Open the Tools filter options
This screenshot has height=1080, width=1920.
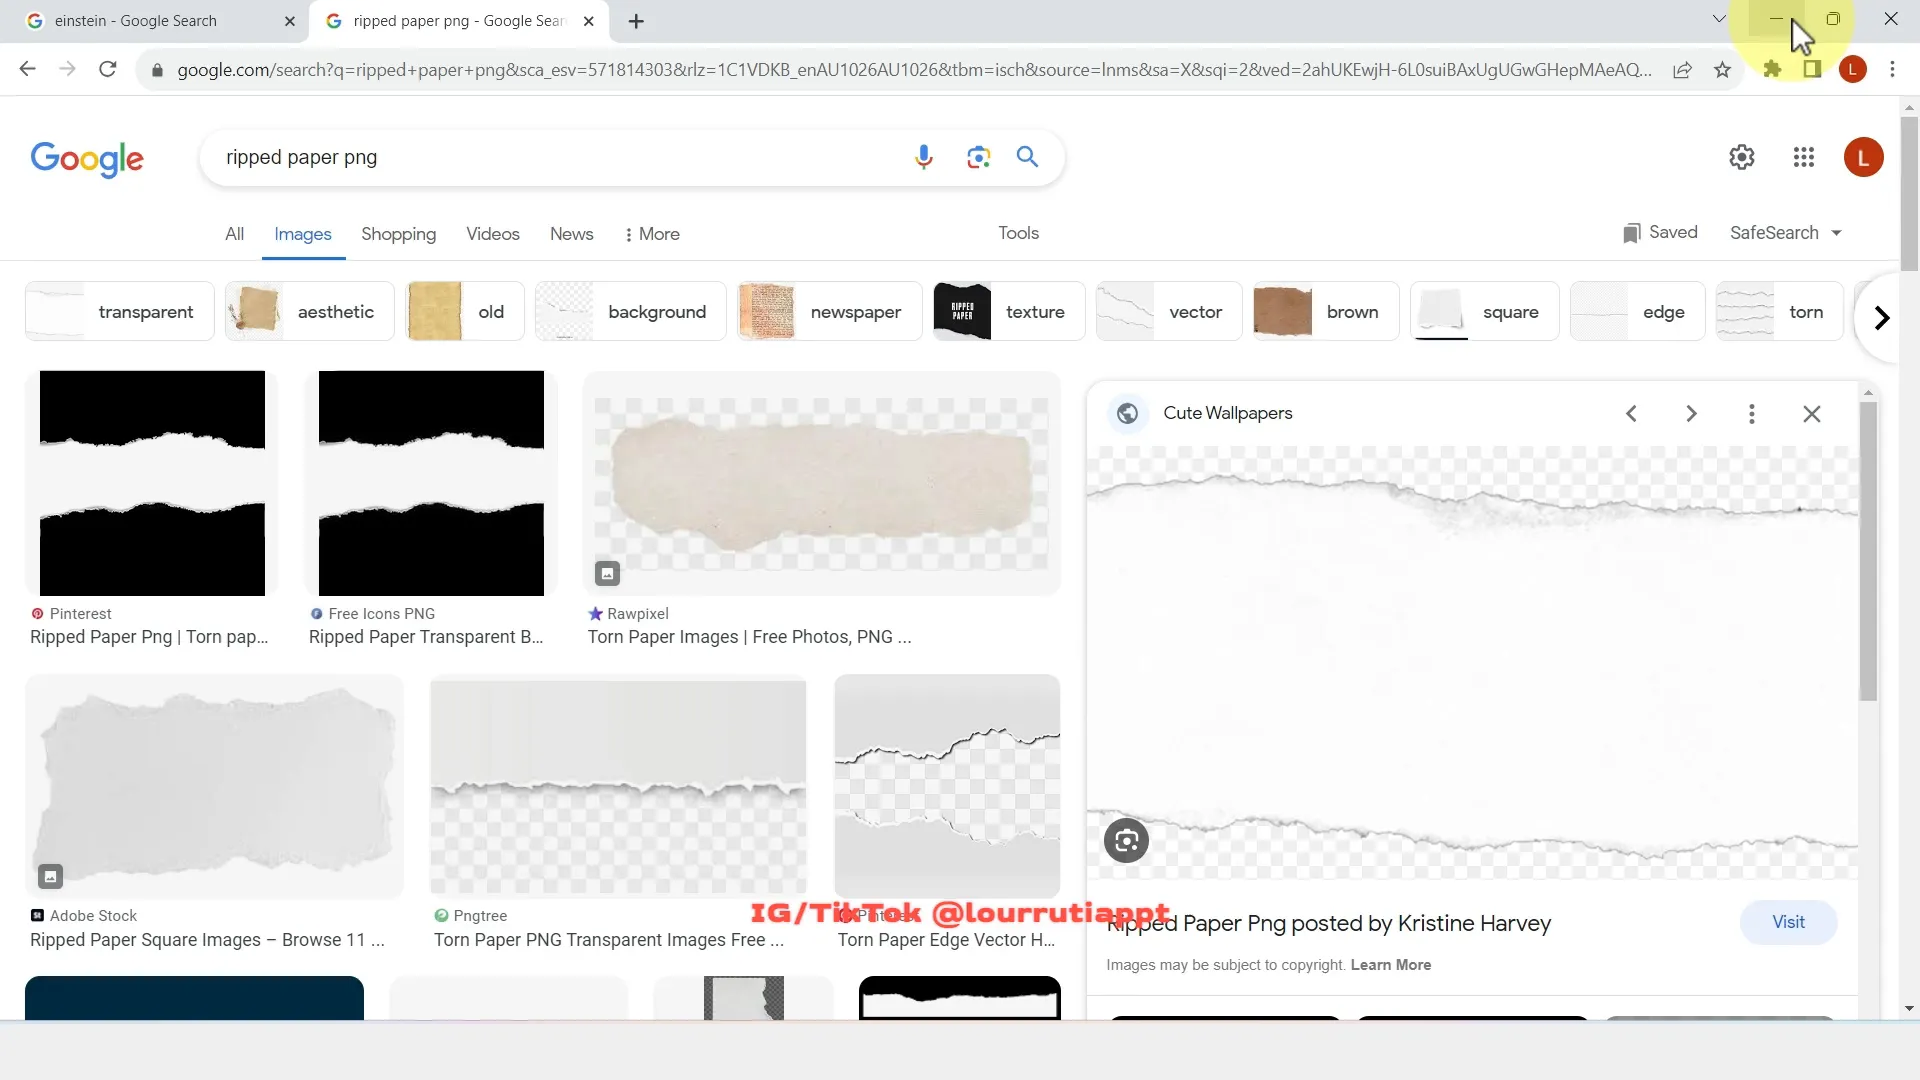[1018, 233]
